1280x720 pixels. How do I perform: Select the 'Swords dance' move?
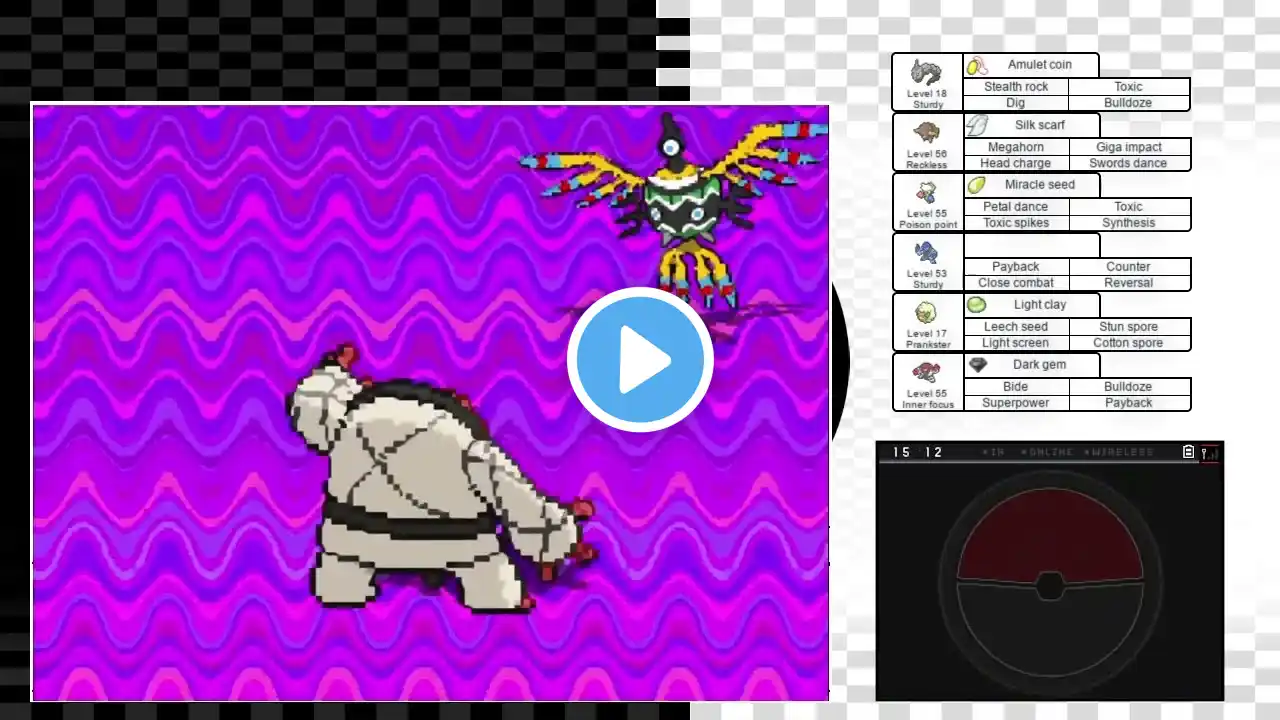point(1129,163)
